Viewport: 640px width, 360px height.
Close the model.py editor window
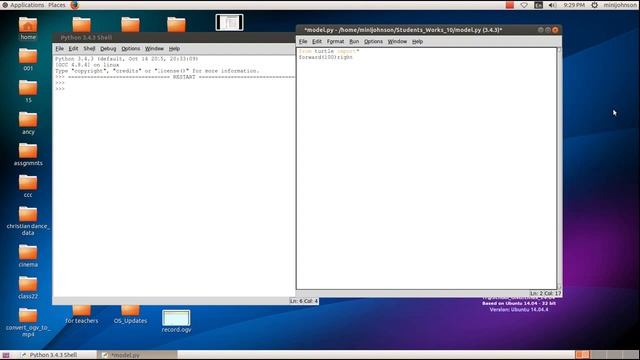(x=555, y=30)
